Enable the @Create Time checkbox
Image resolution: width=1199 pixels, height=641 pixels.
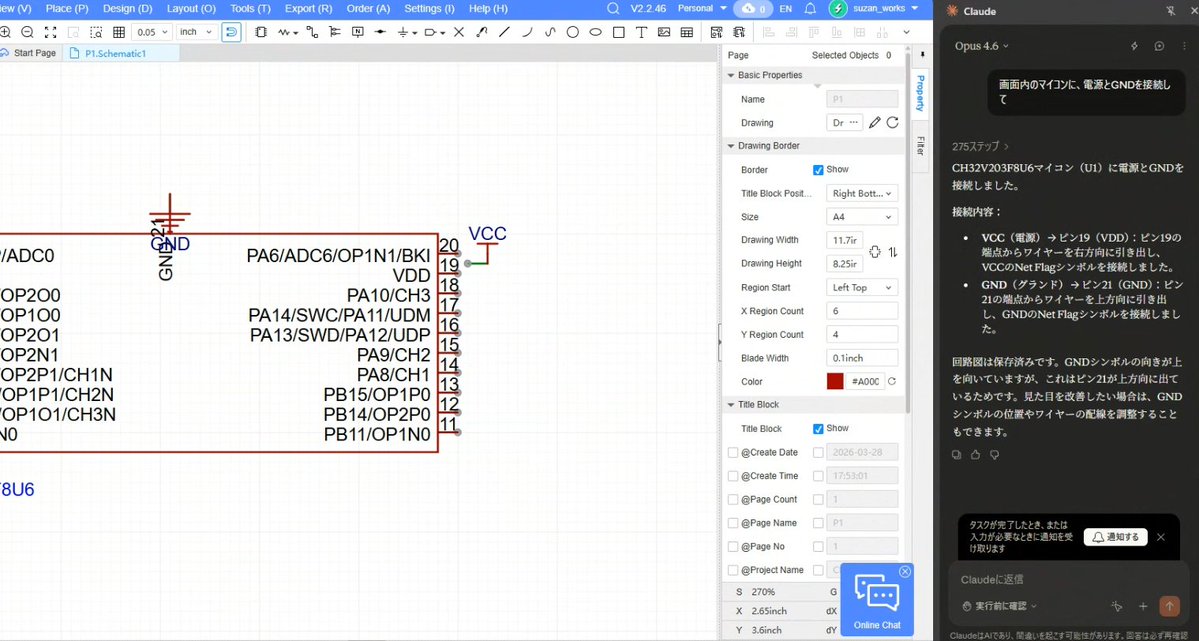[733, 476]
